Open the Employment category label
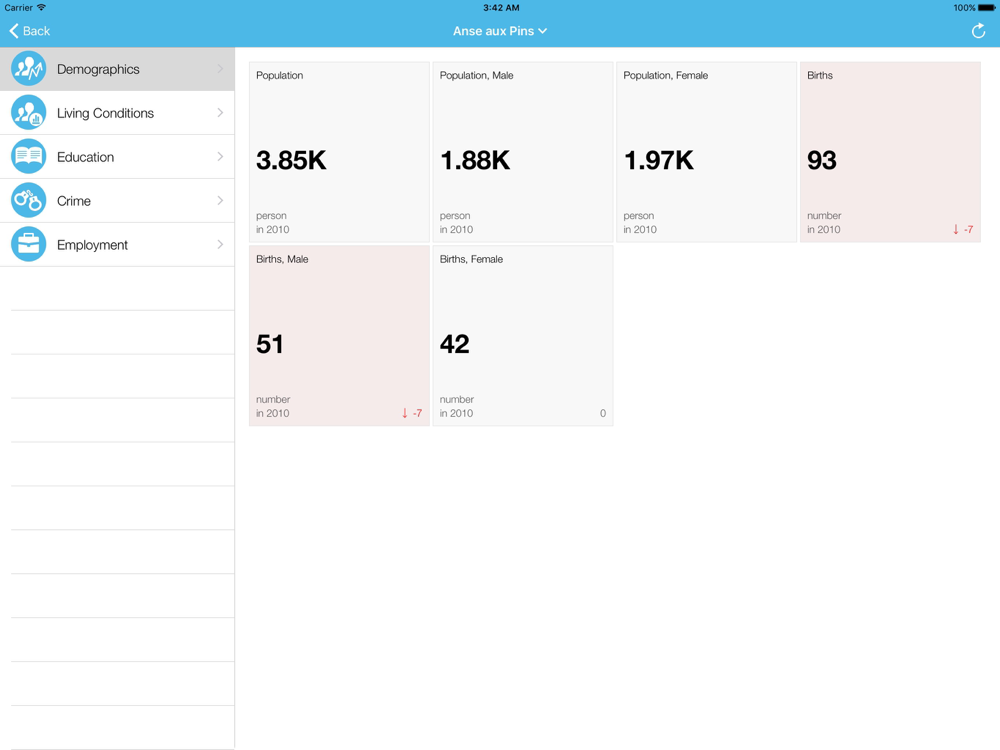Viewport: 1000px width, 750px height. tap(92, 245)
